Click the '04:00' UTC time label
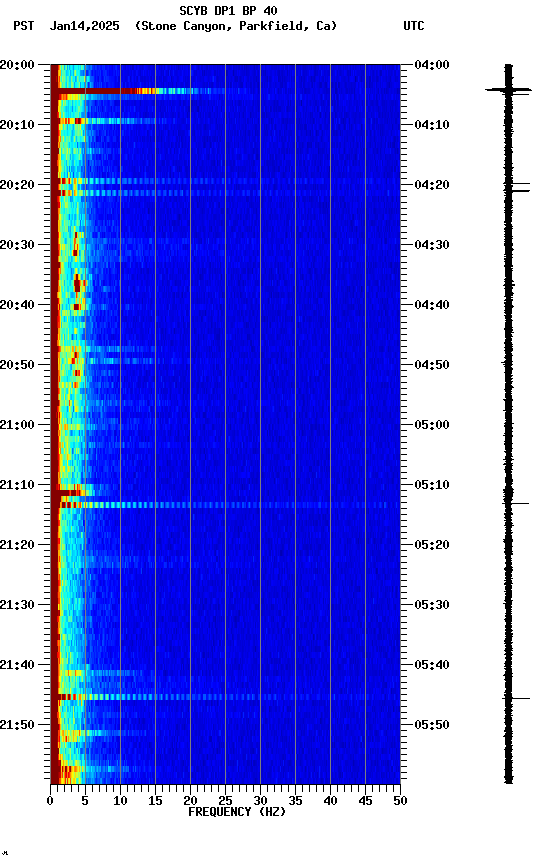 pos(432,65)
